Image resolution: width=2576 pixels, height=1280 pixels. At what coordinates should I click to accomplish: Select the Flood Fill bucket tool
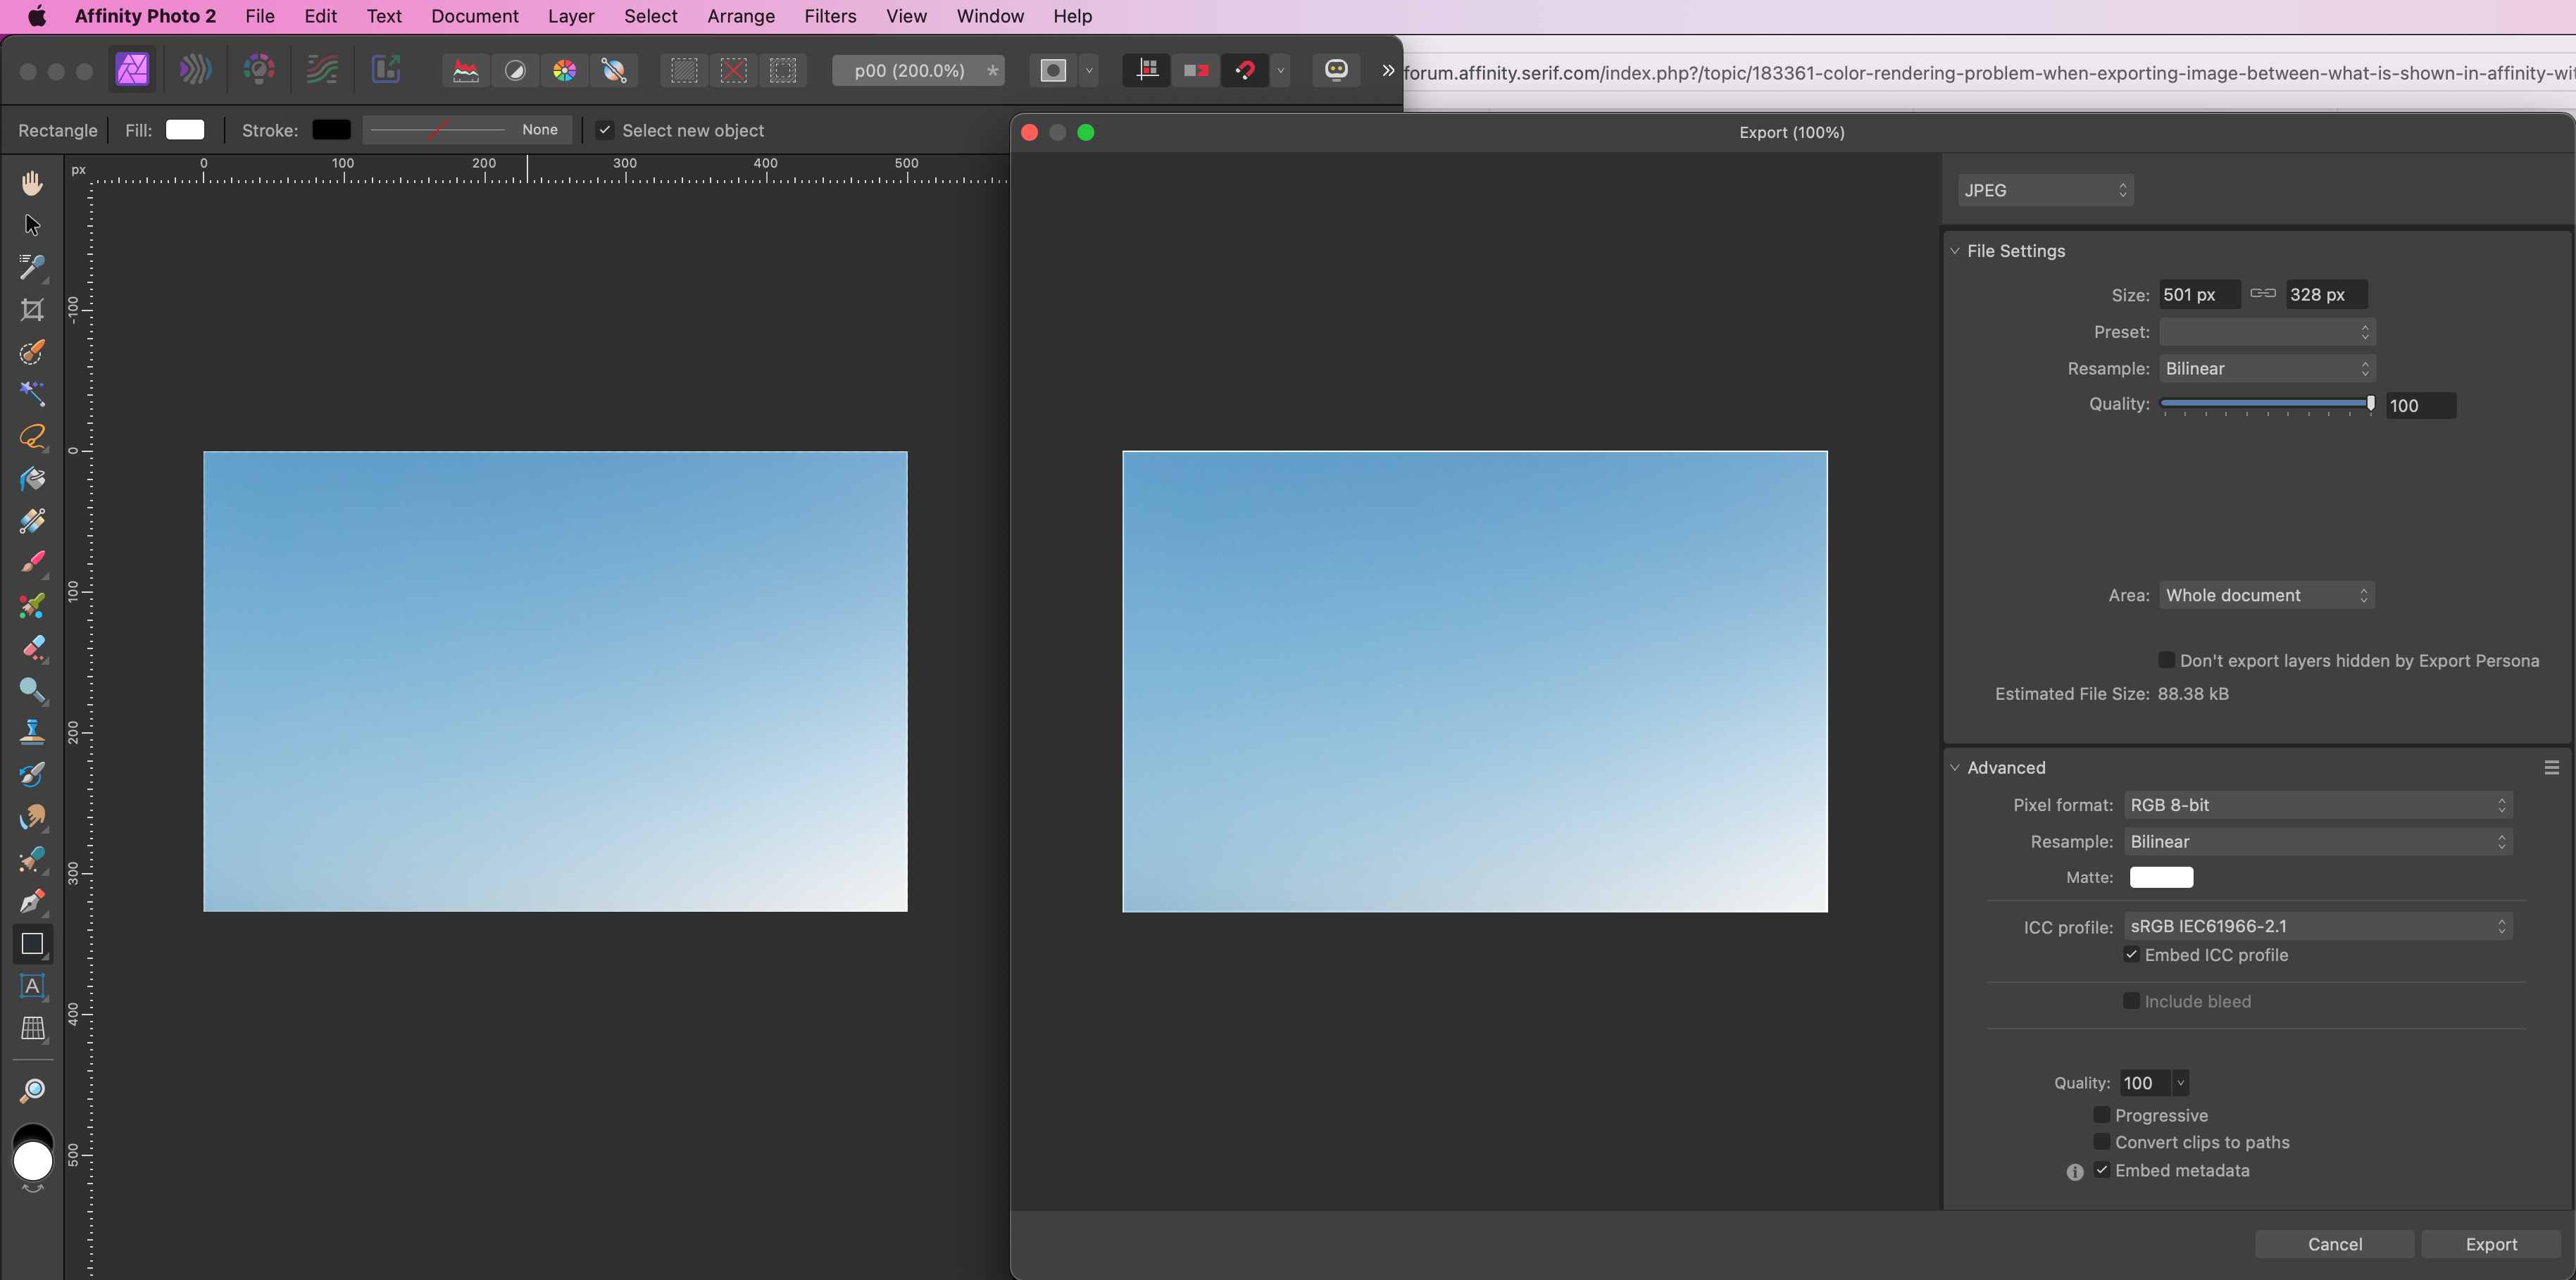coord(32,479)
